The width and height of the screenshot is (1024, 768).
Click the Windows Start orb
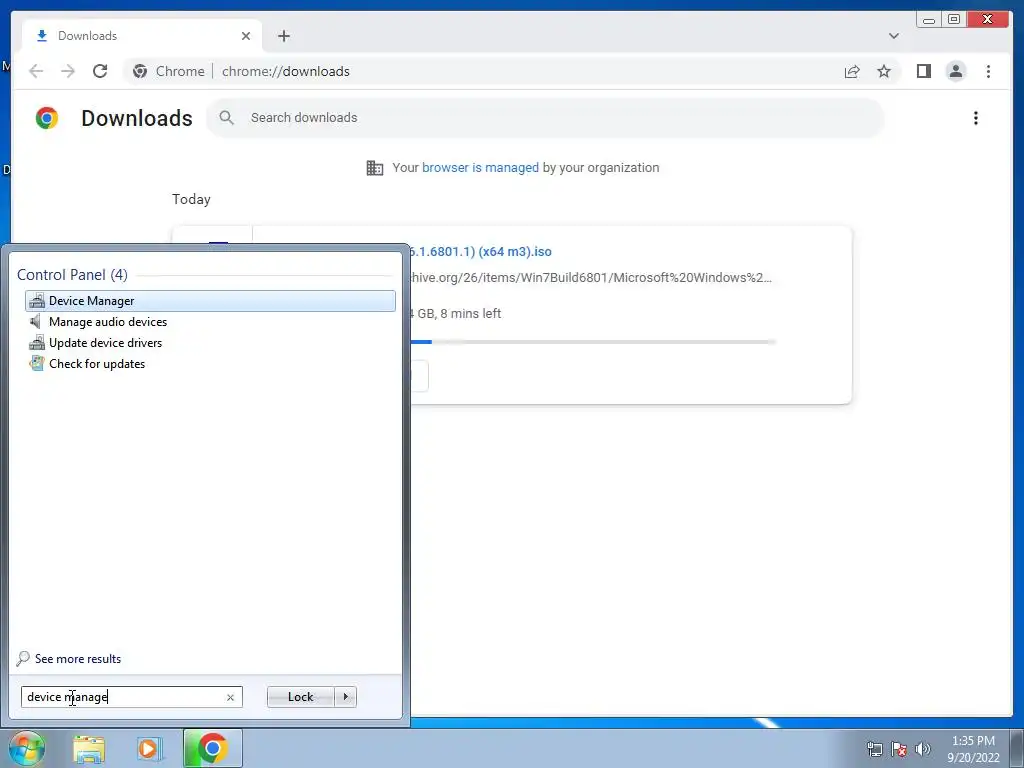click(27, 748)
